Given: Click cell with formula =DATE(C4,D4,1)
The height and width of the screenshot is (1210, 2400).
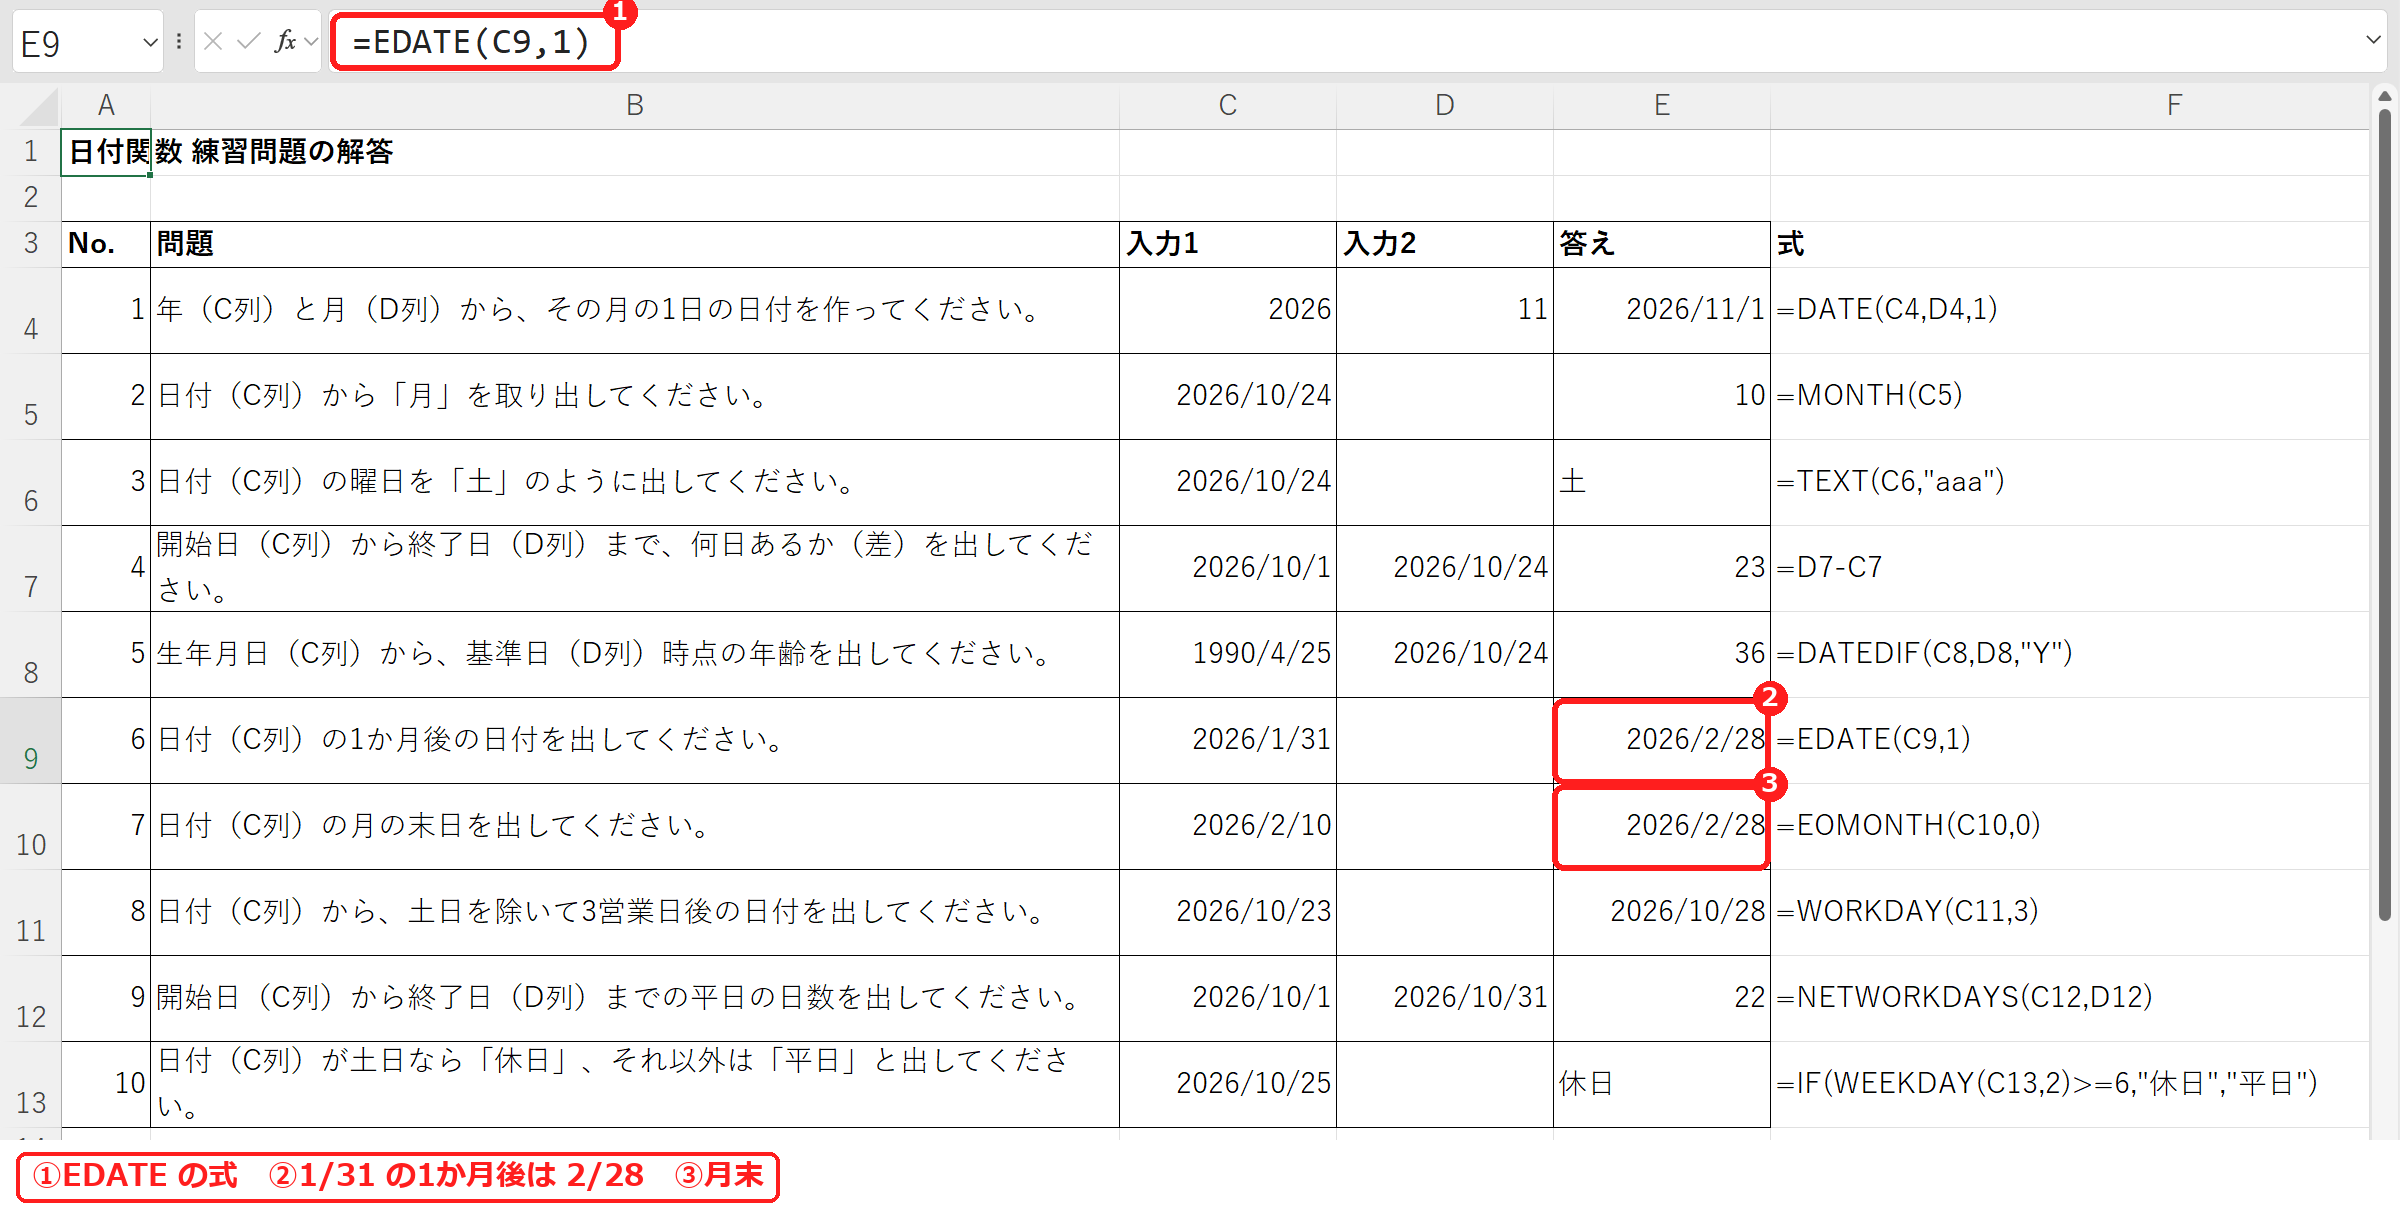Looking at the screenshot, I should click(2070, 310).
